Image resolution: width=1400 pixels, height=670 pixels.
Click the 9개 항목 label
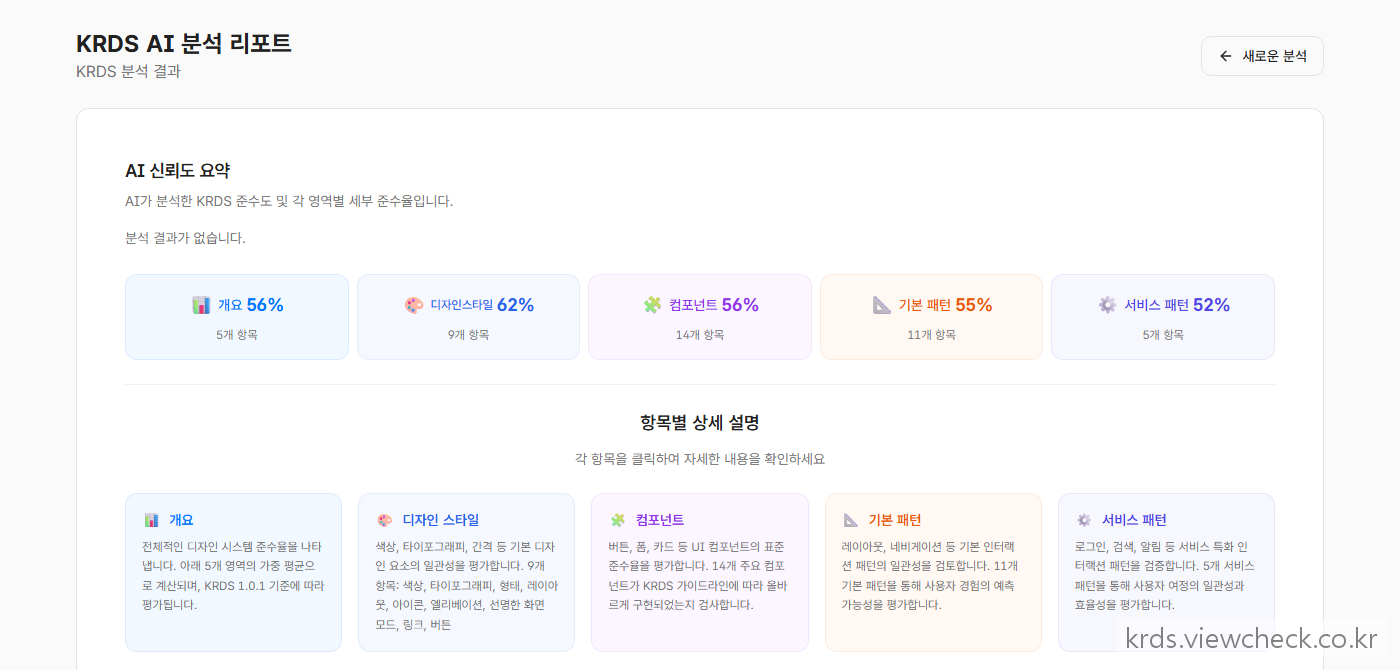pyautogui.click(x=468, y=335)
